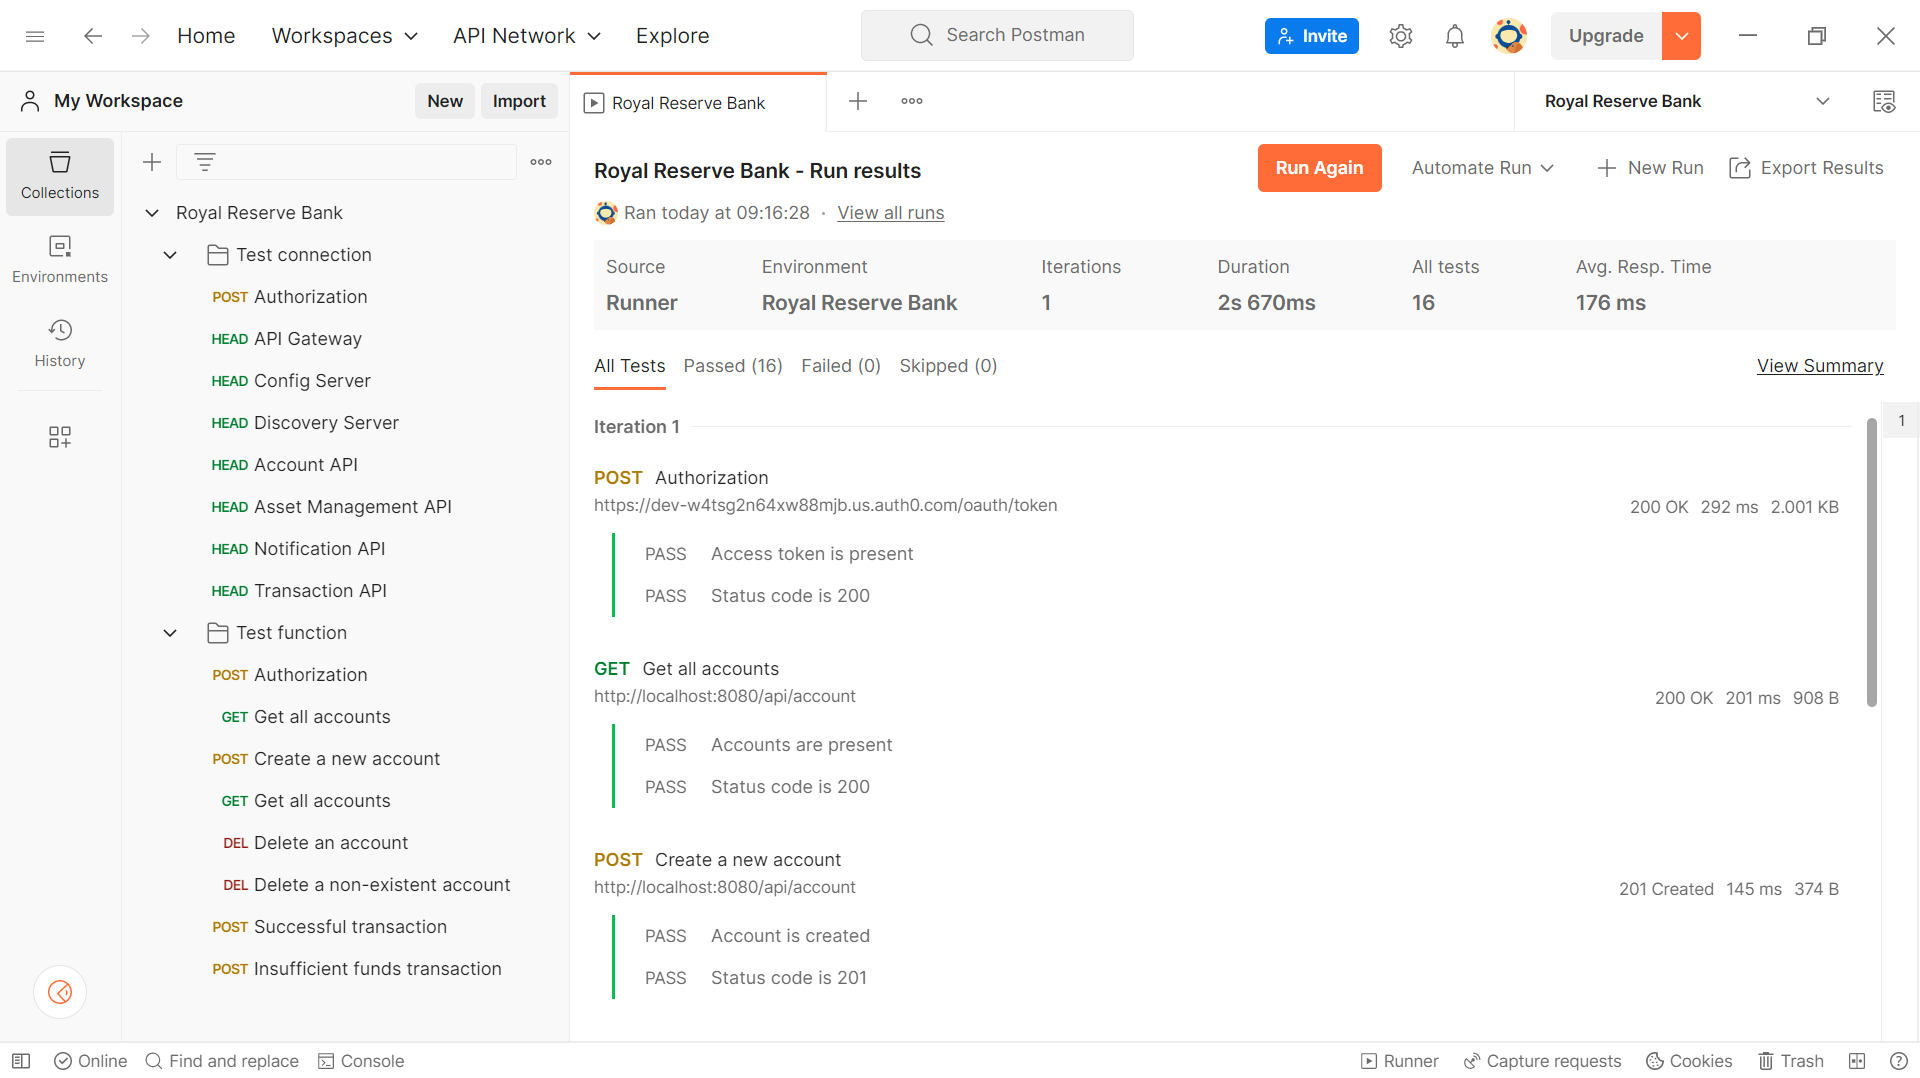Go forward with the right arrow icon
The image size is (1920, 1078).
click(141, 36)
